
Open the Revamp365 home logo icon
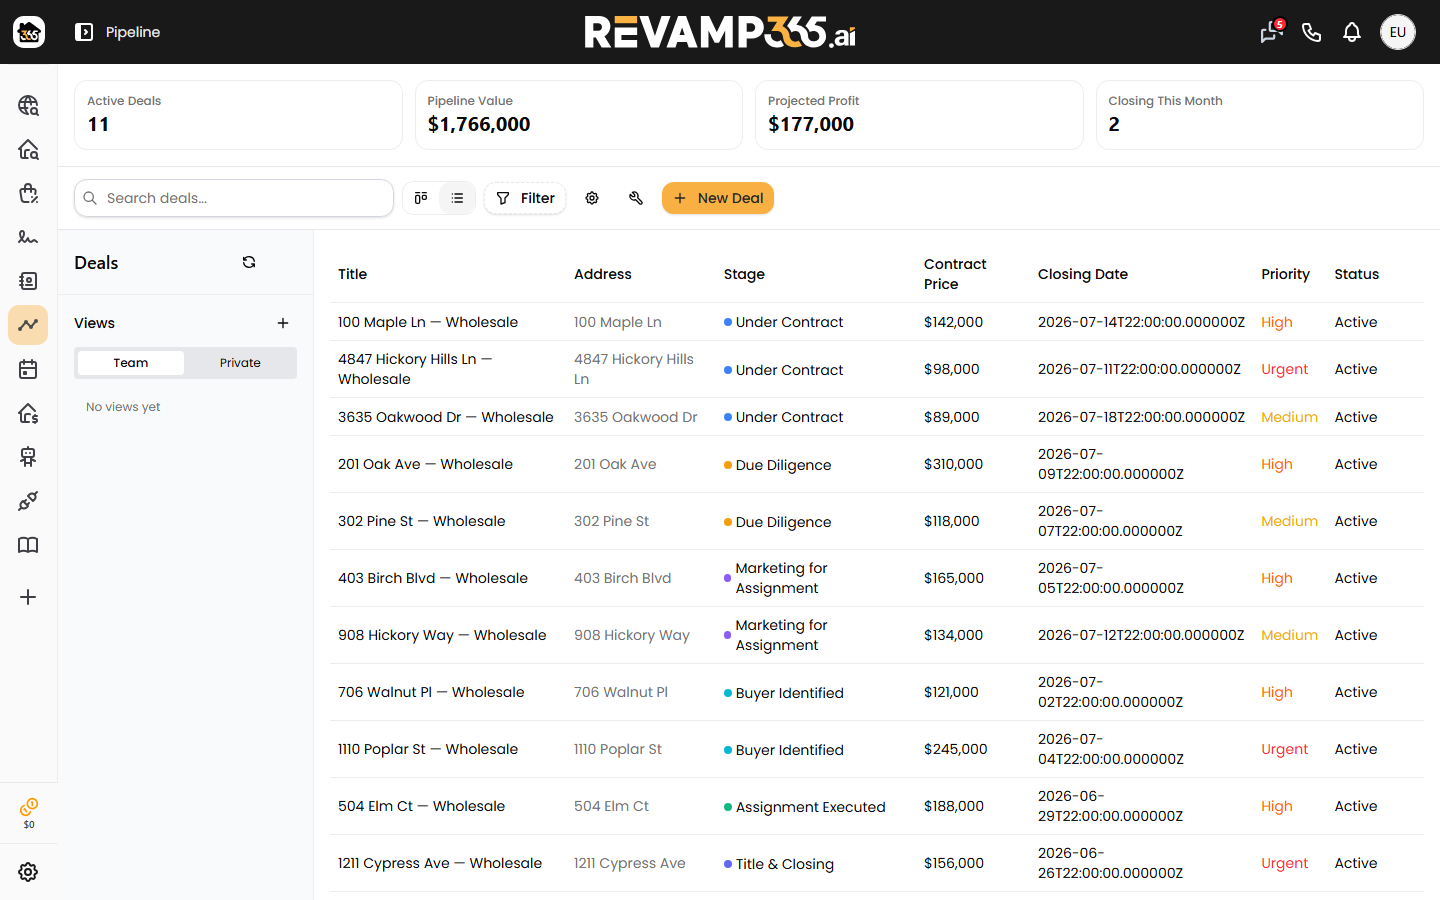29,32
